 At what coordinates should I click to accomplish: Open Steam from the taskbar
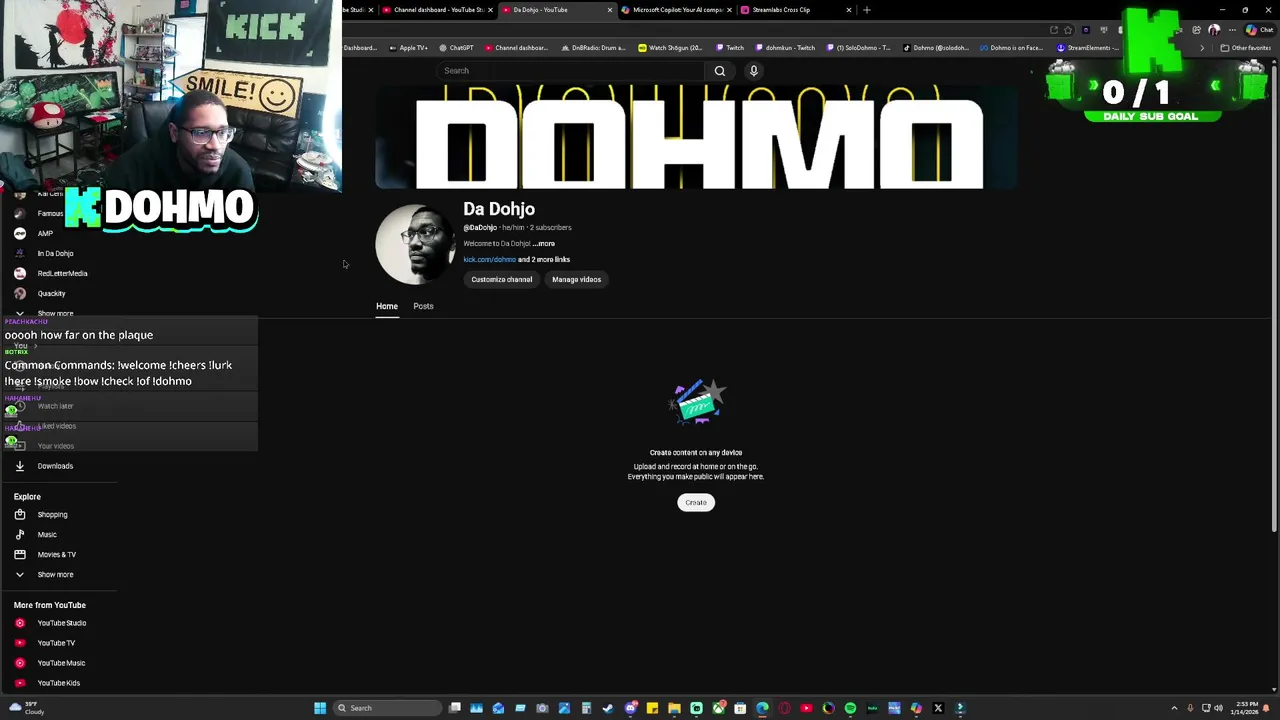point(608,708)
